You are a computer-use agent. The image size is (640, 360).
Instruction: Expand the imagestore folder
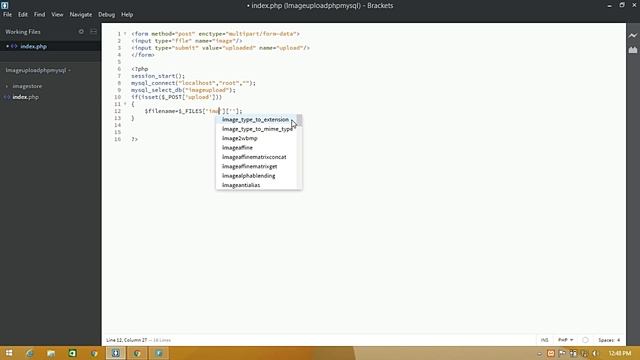(x=7, y=87)
